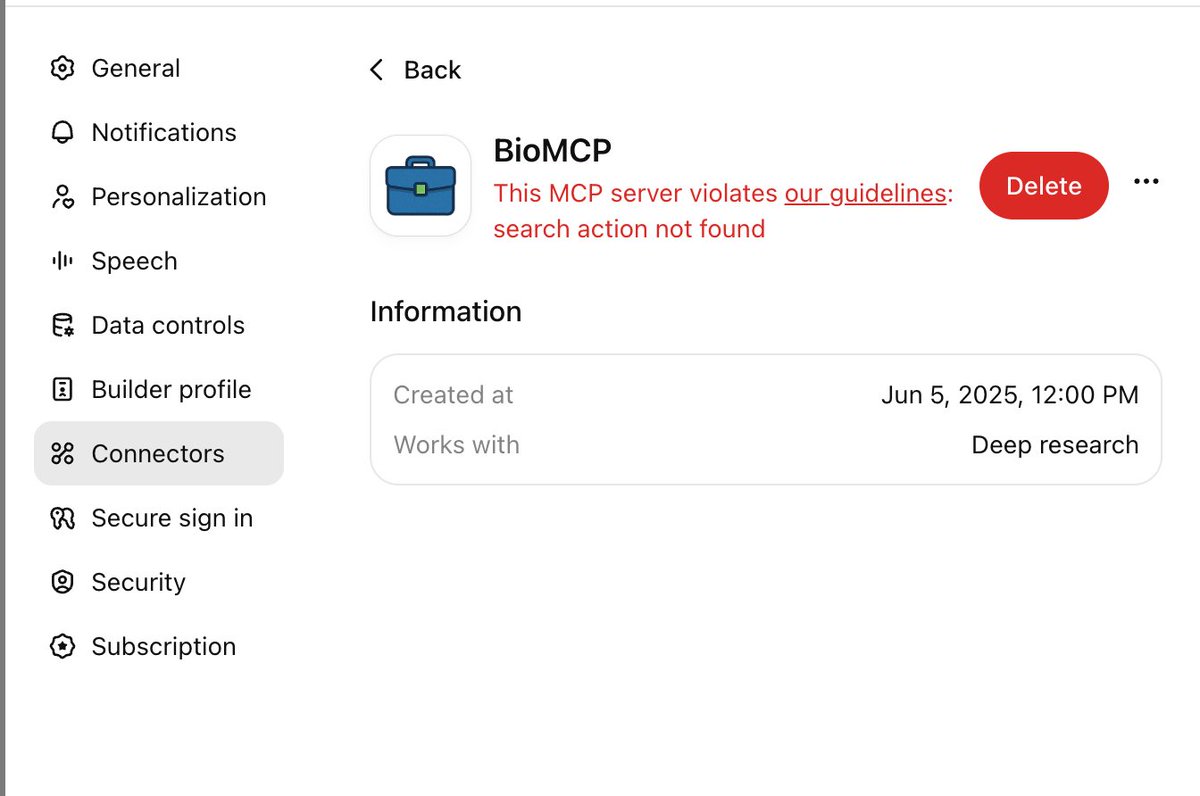Click the Builder profile badge icon
Viewport: 1200px width, 796px height.
pos(62,390)
